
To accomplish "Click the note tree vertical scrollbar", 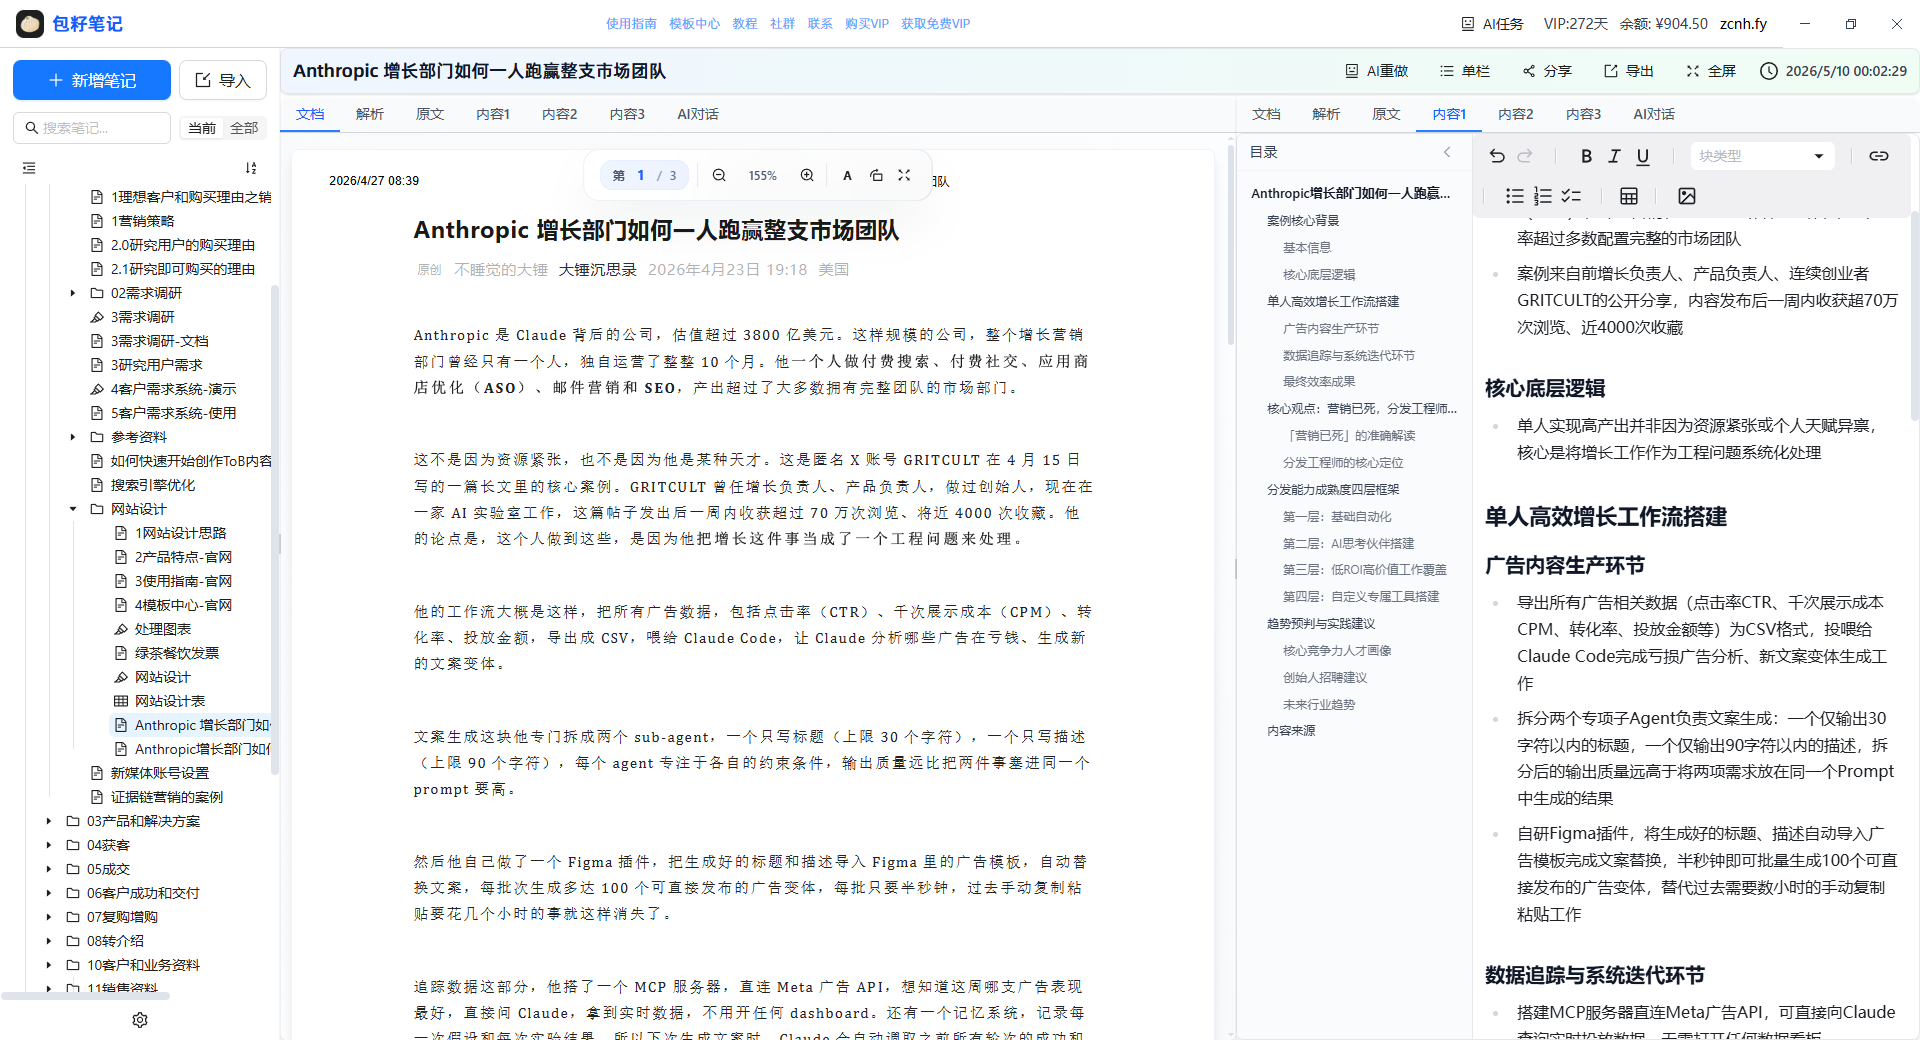I will pyautogui.click(x=275, y=530).
